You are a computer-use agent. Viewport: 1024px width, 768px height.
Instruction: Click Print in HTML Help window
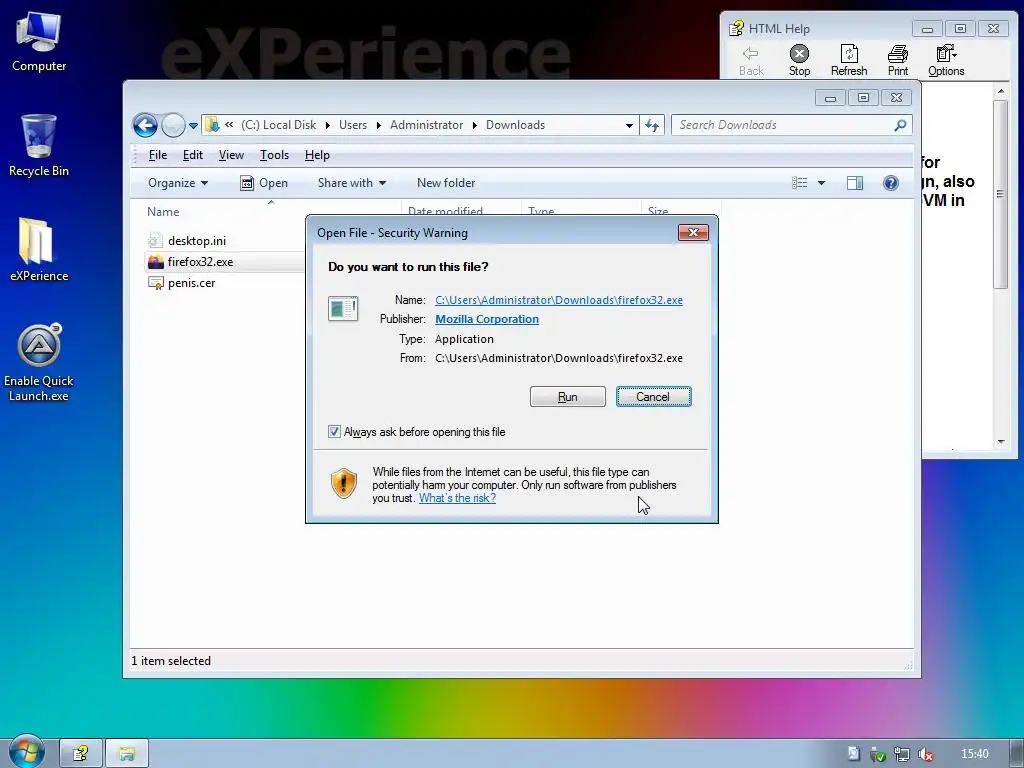click(898, 61)
